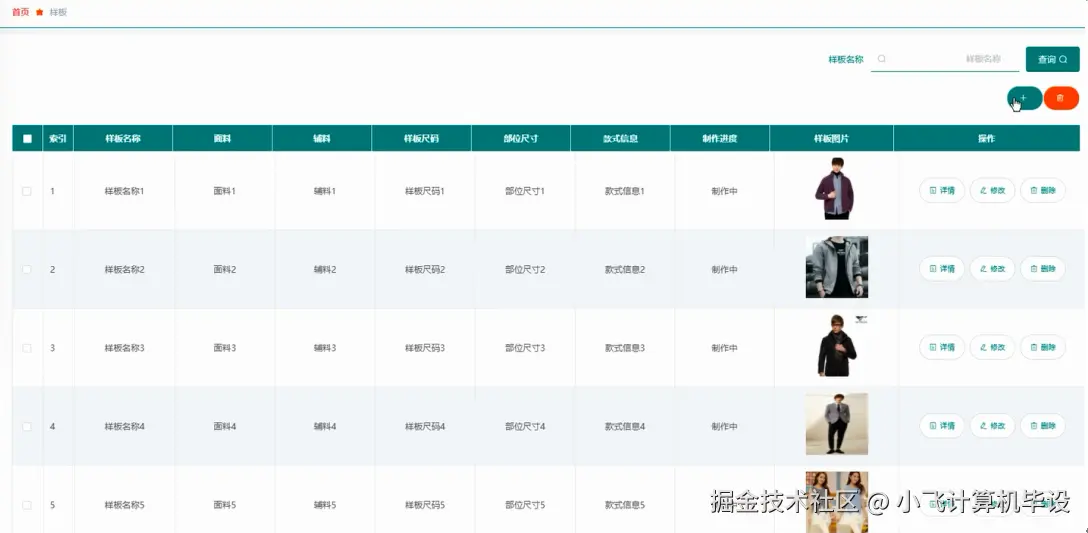
Task: Open the purple jacket image in row 1
Action: pos(835,189)
